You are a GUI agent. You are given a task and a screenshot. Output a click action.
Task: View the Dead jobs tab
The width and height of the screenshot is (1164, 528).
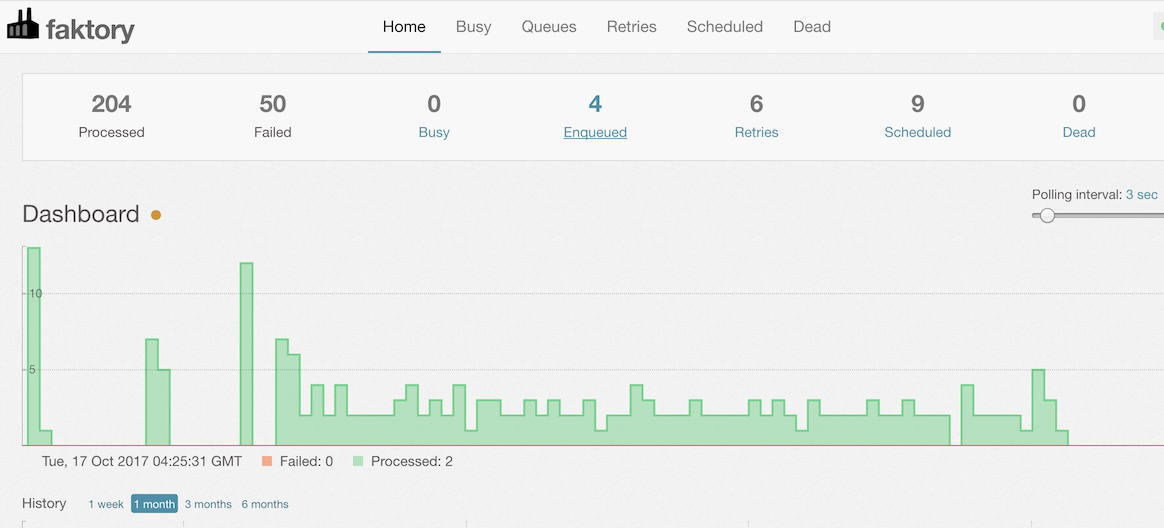pos(811,27)
